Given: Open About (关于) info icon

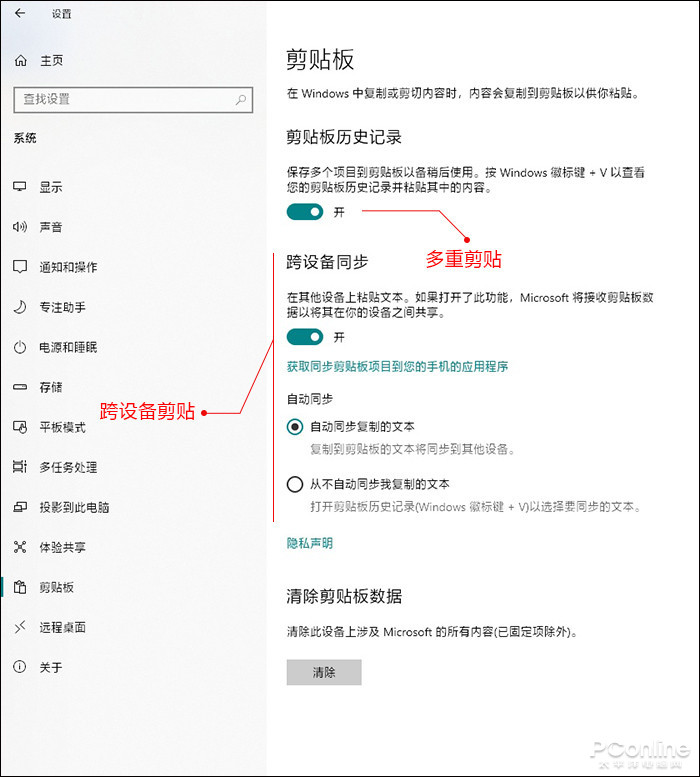Looking at the screenshot, I should pos(20,667).
